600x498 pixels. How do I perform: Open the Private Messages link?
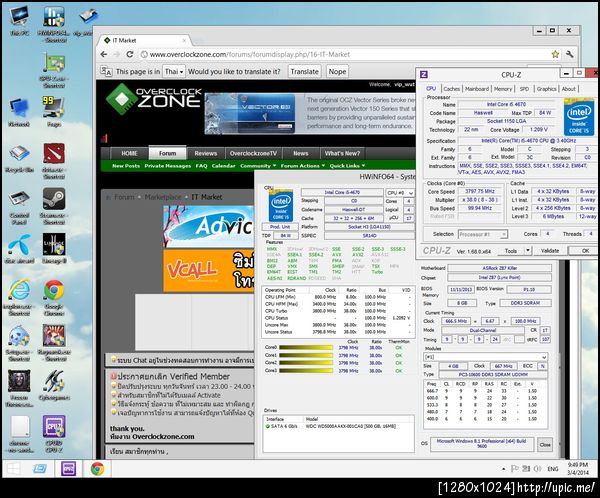(x=168, y=166)
